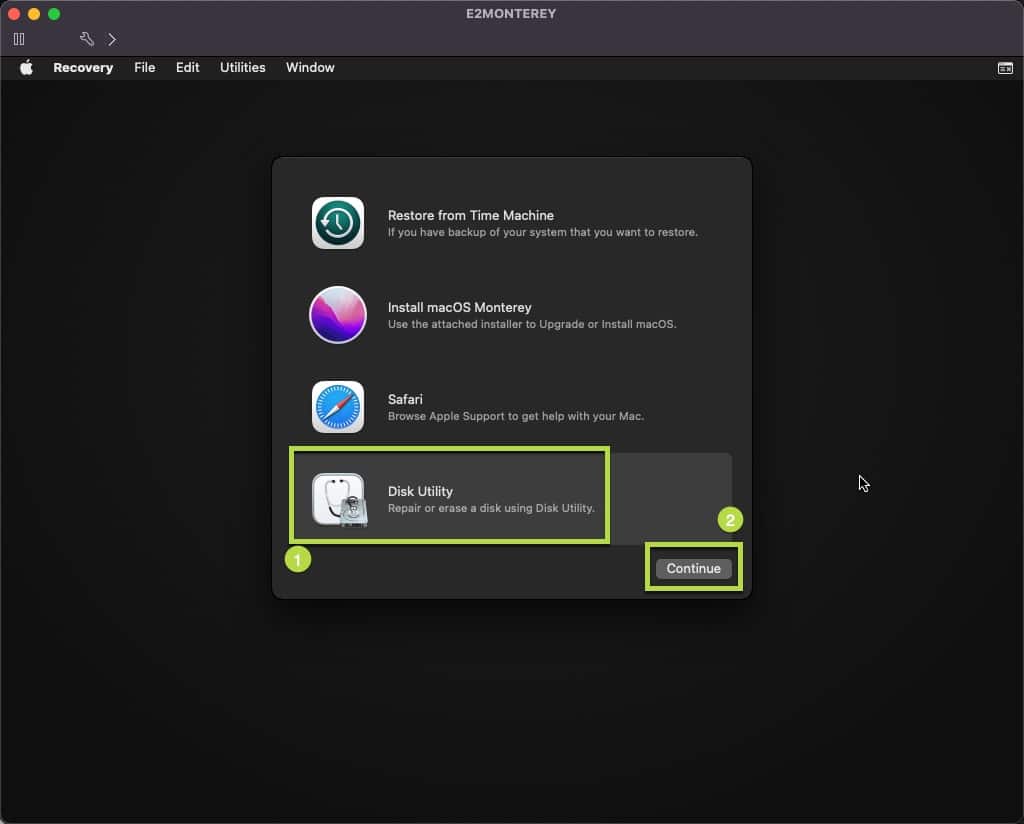Close the E2MONTEREY window with red button

[14, 14]
